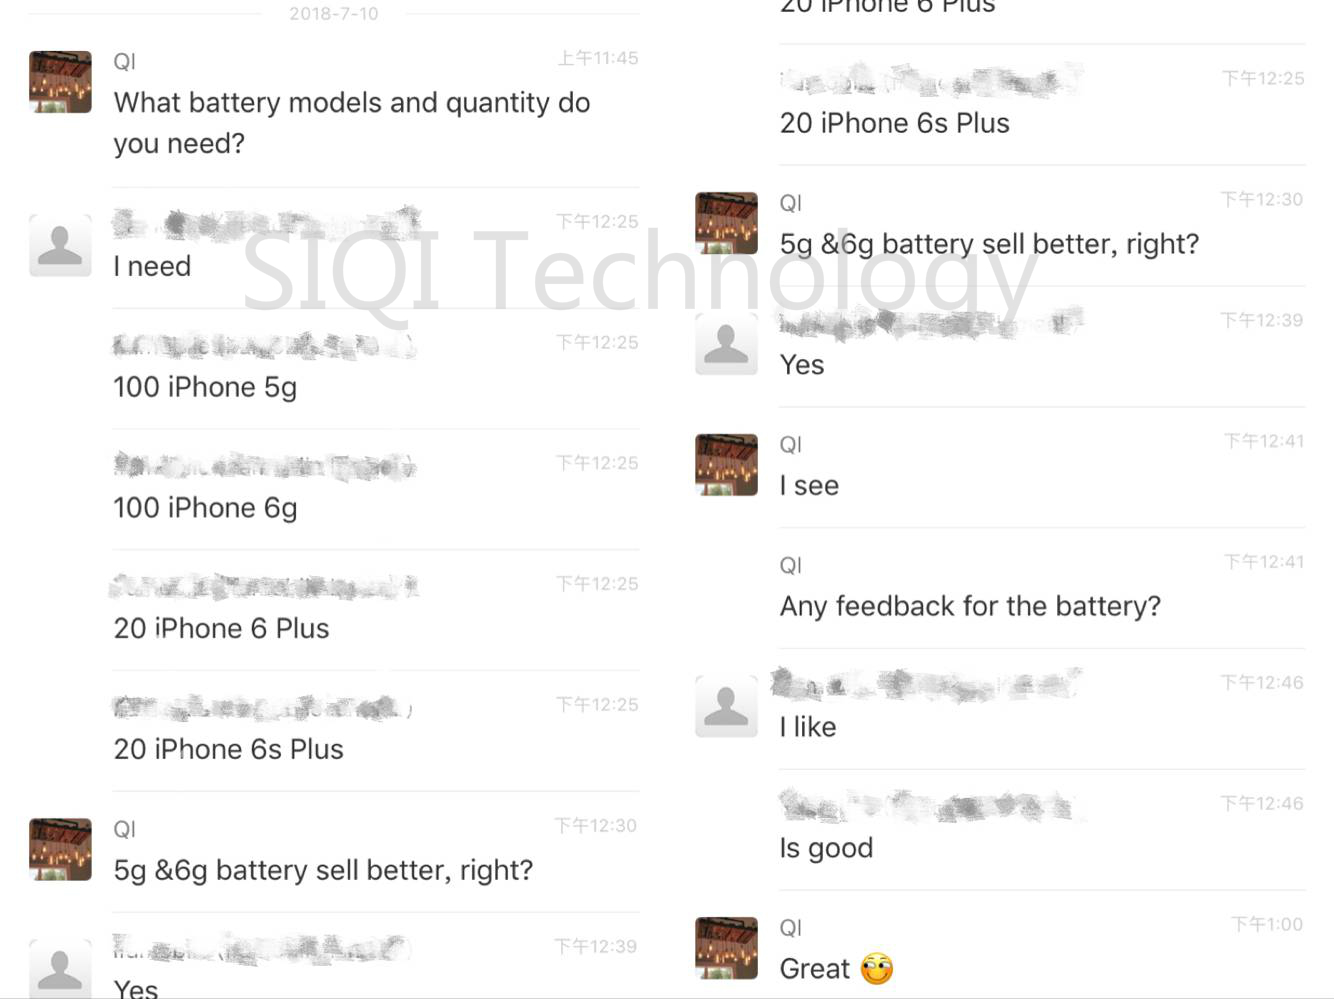Screen dimensions: 1334x999
Task: Click QI's avatar beside left '5g &6g battery' message
Action: tap(60, 849)
